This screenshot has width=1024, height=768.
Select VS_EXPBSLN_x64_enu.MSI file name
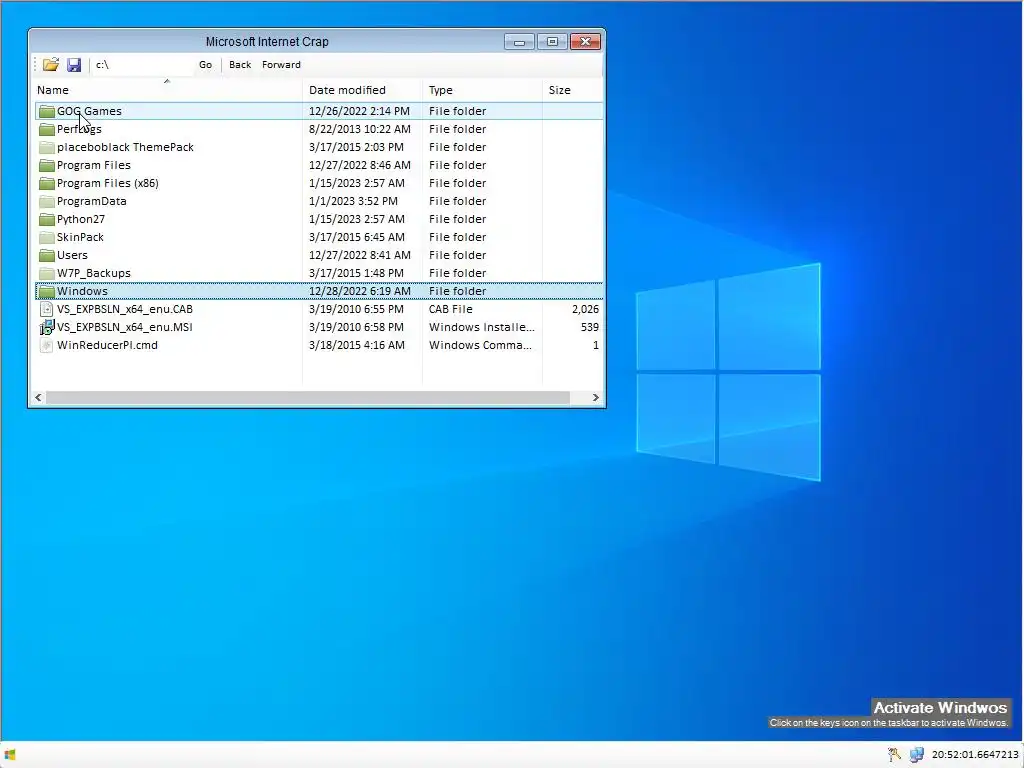(x=125, y=327)
